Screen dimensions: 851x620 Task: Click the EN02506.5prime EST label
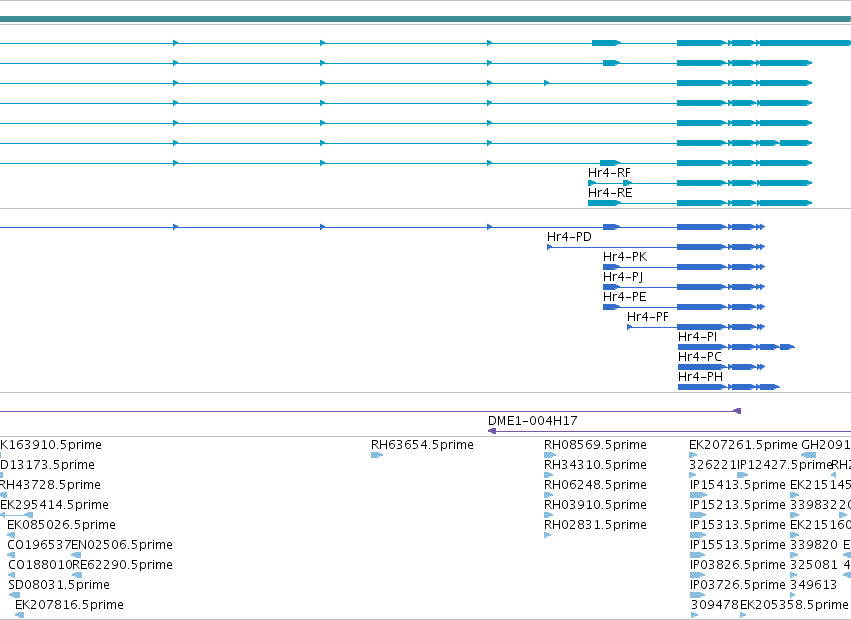[122, 545]
